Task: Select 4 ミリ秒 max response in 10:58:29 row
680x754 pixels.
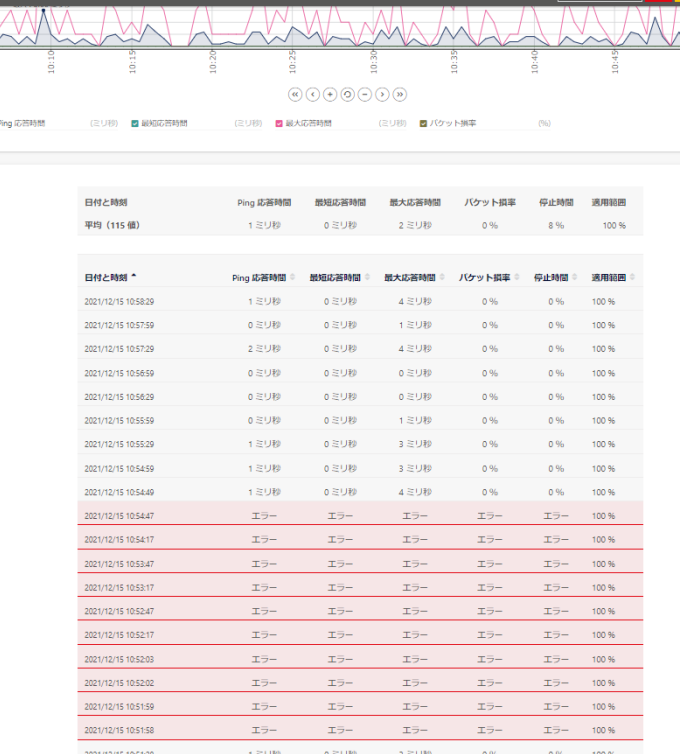Action: click(x=415, y=302)
